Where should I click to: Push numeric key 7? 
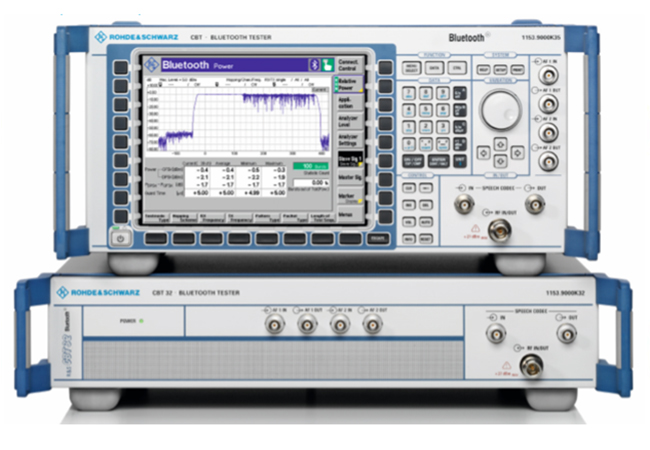[x=409, y=93]
